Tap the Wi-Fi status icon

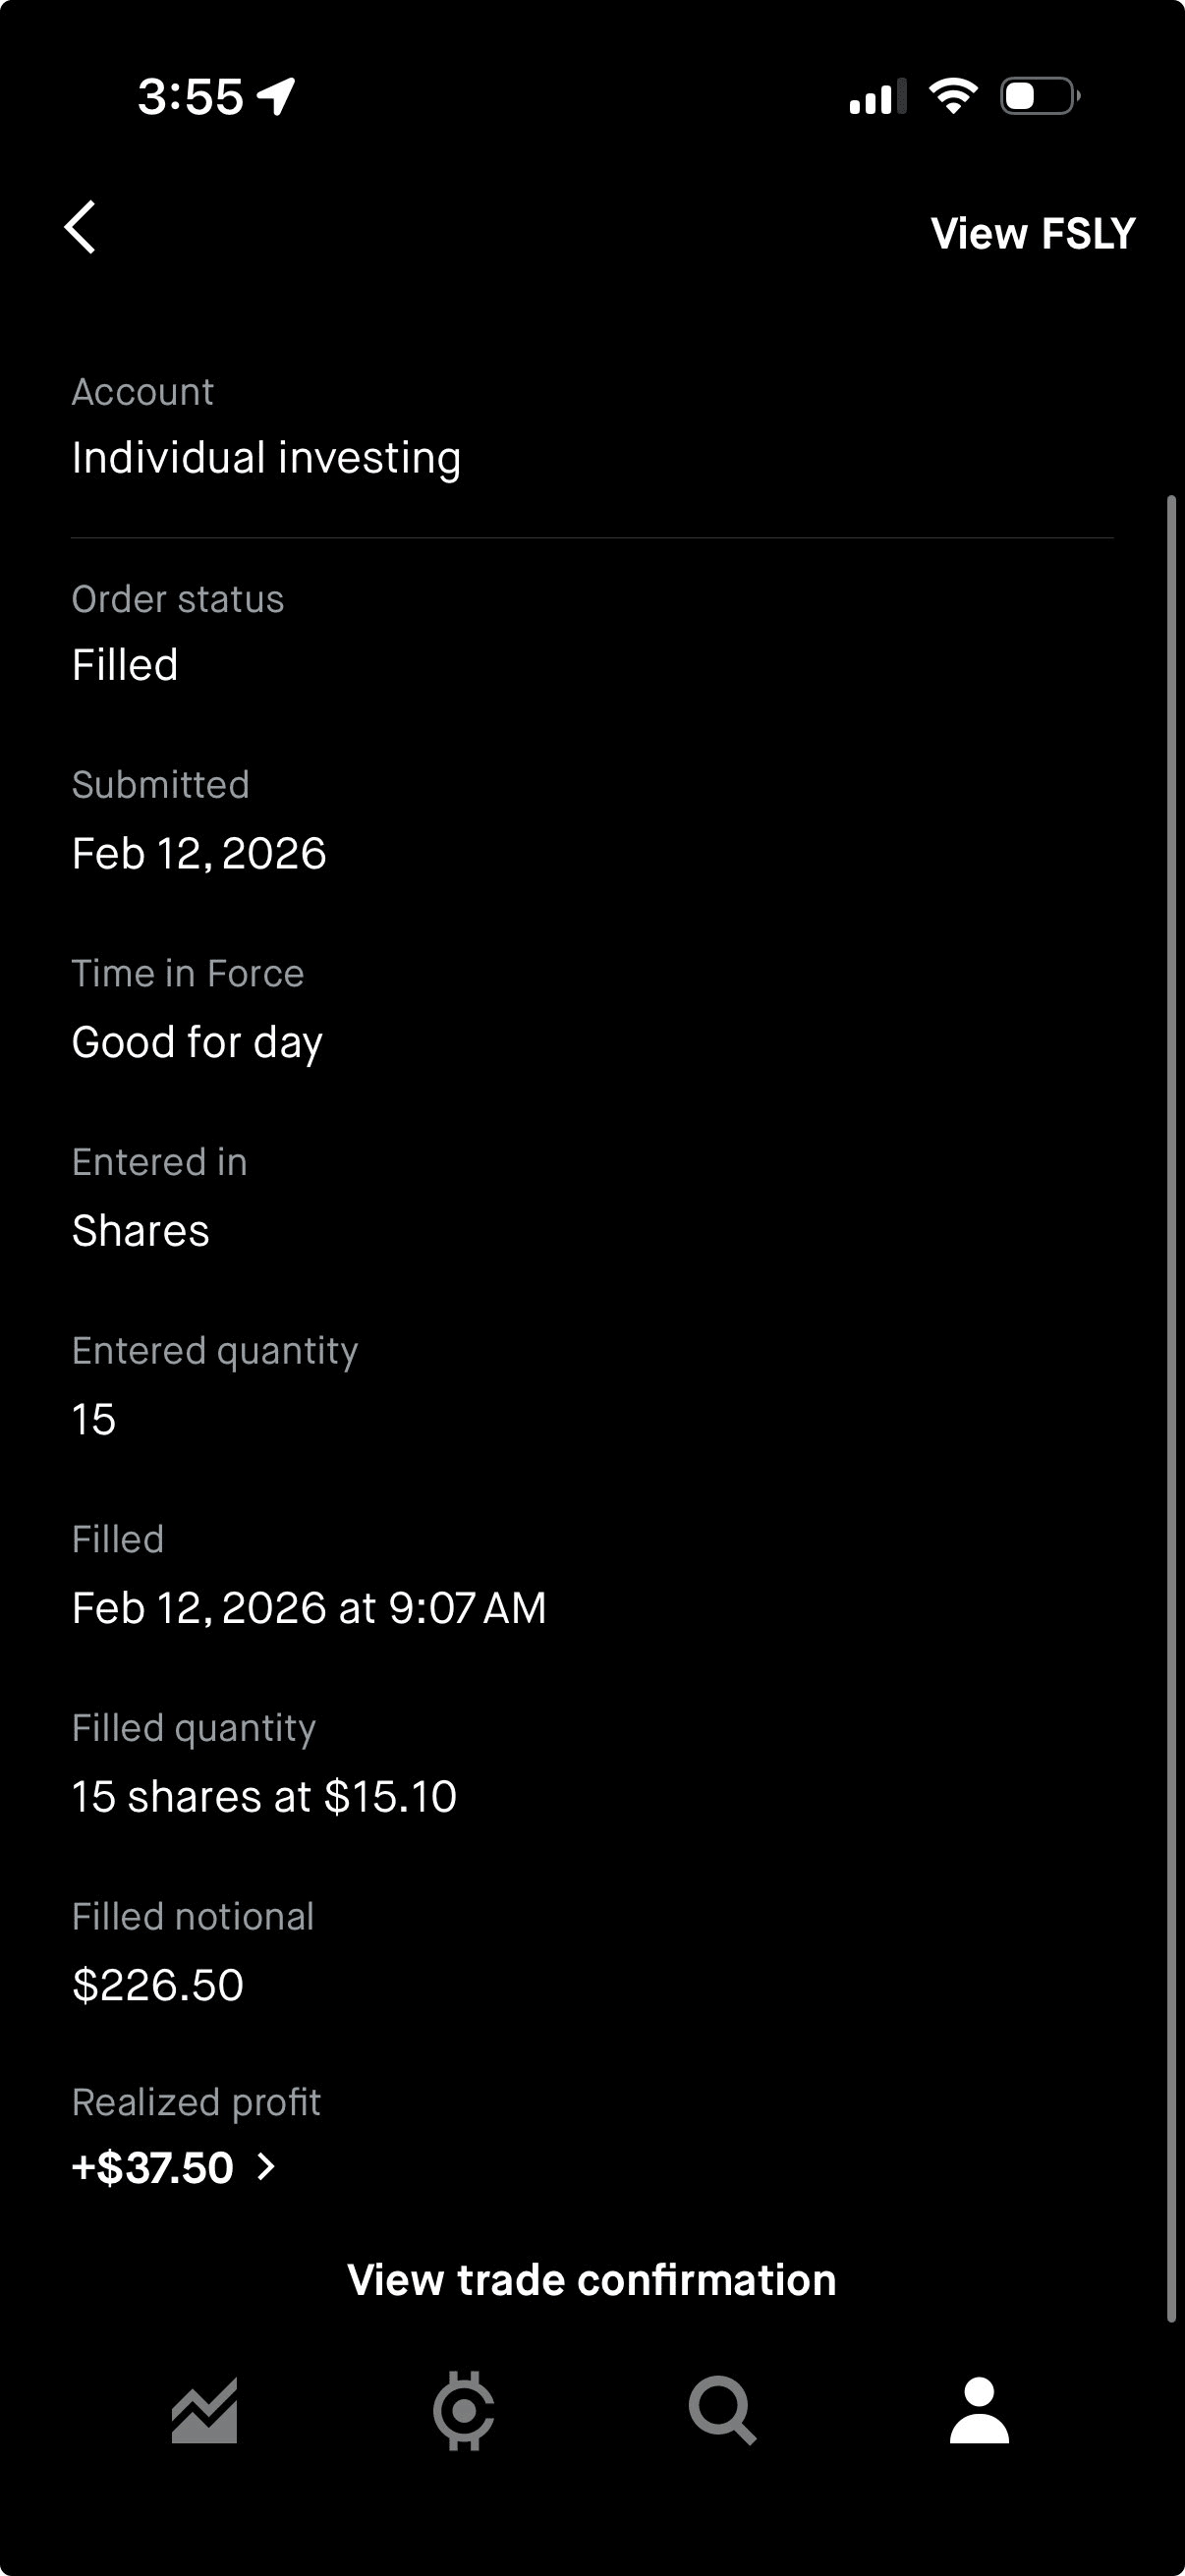(x=953, y=96)
